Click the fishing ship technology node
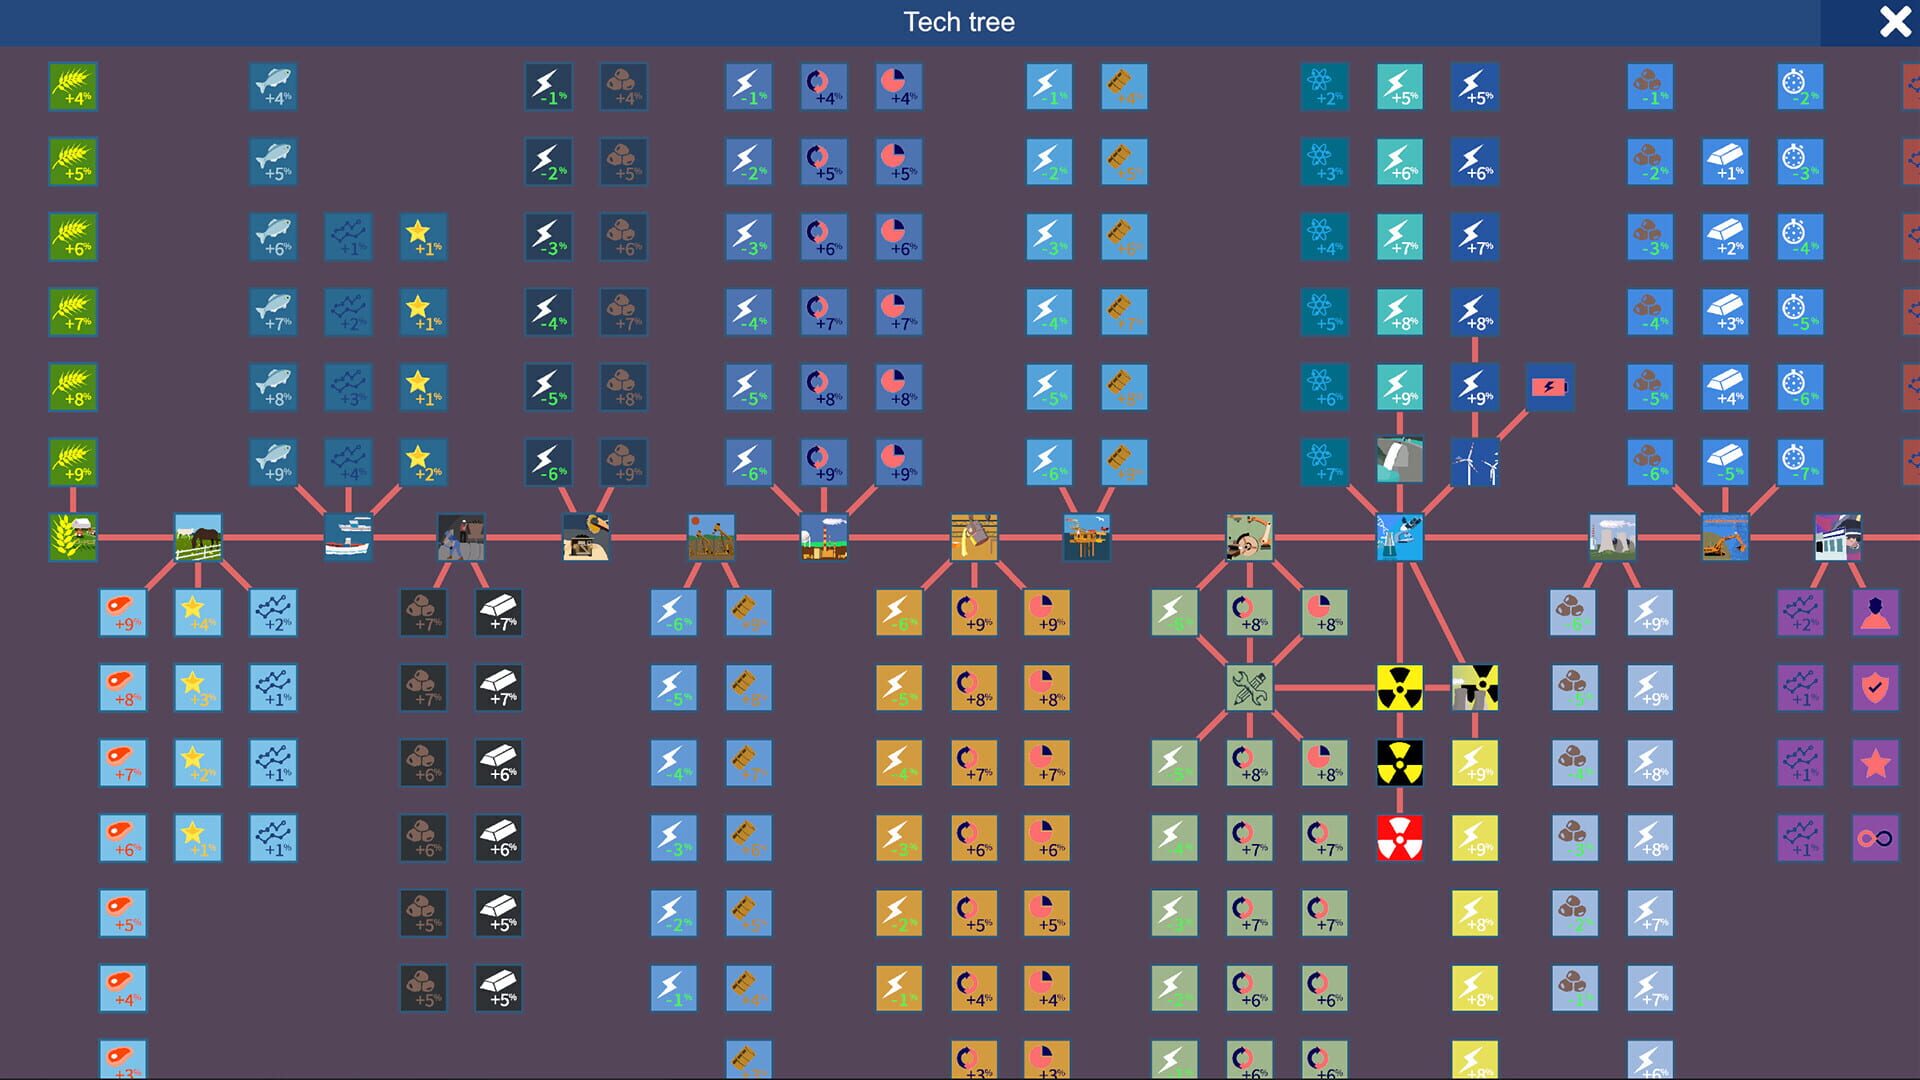The width and height of the screenshot is (1920, 1080). click(348, 537)
